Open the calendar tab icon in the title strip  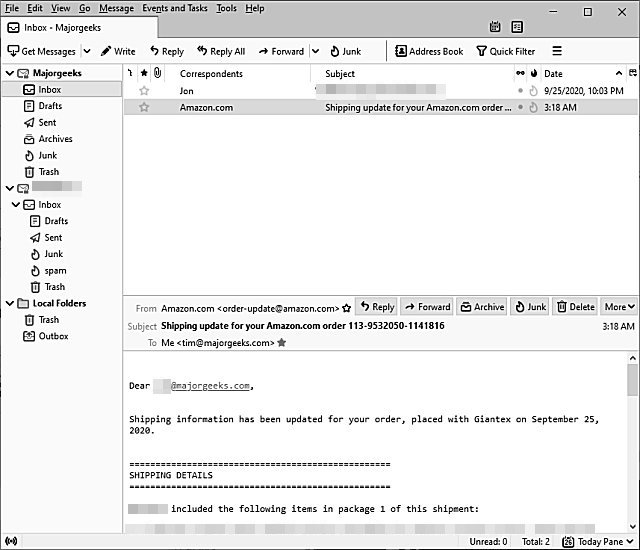pyautogui.click(x=493, y=27)
